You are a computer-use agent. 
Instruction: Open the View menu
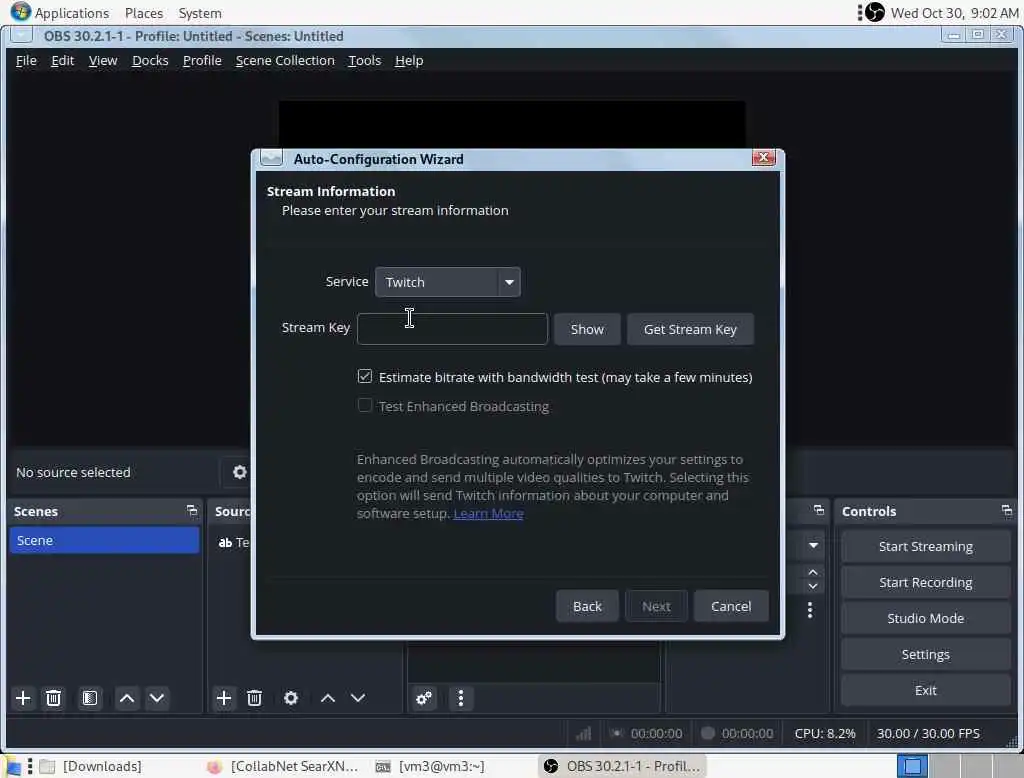point(103,61)
